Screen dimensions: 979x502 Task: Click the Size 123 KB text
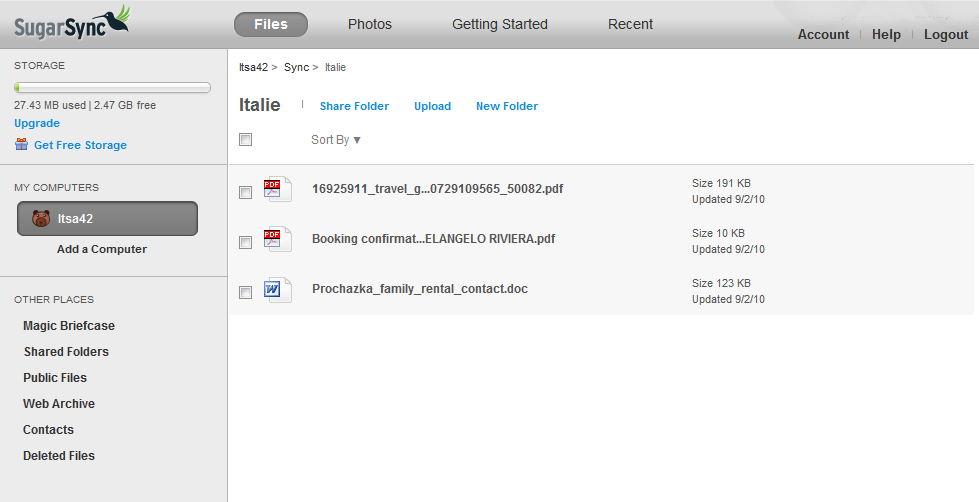pyautogui.click(x=721, y=283)
